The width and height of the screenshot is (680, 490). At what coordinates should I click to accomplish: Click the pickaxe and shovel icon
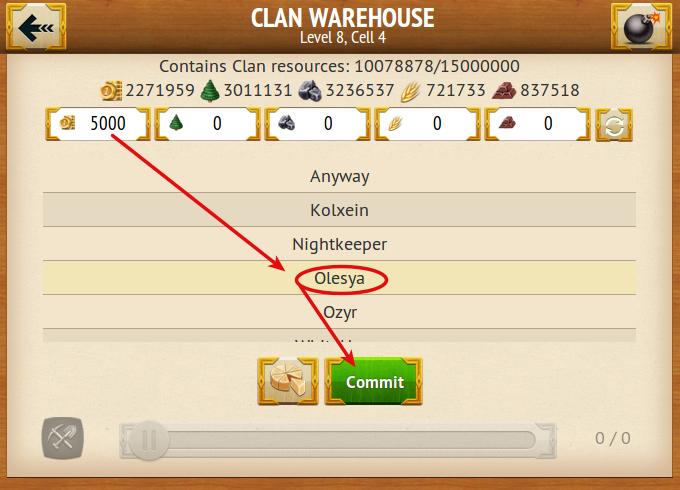pos(63,438)
